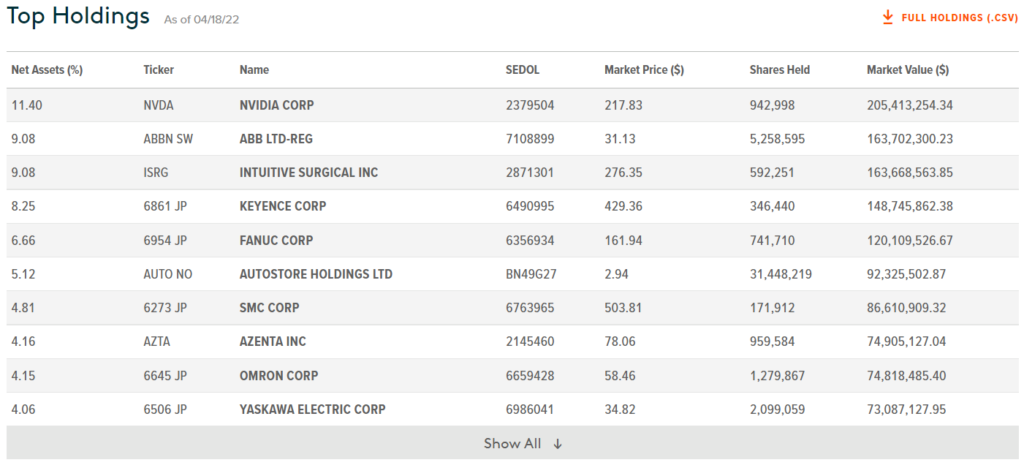The width and height of the screenshot is (1024, 468).
Task: Click market price 503.81
Action: pyautogui.click(x=623, y=308)
